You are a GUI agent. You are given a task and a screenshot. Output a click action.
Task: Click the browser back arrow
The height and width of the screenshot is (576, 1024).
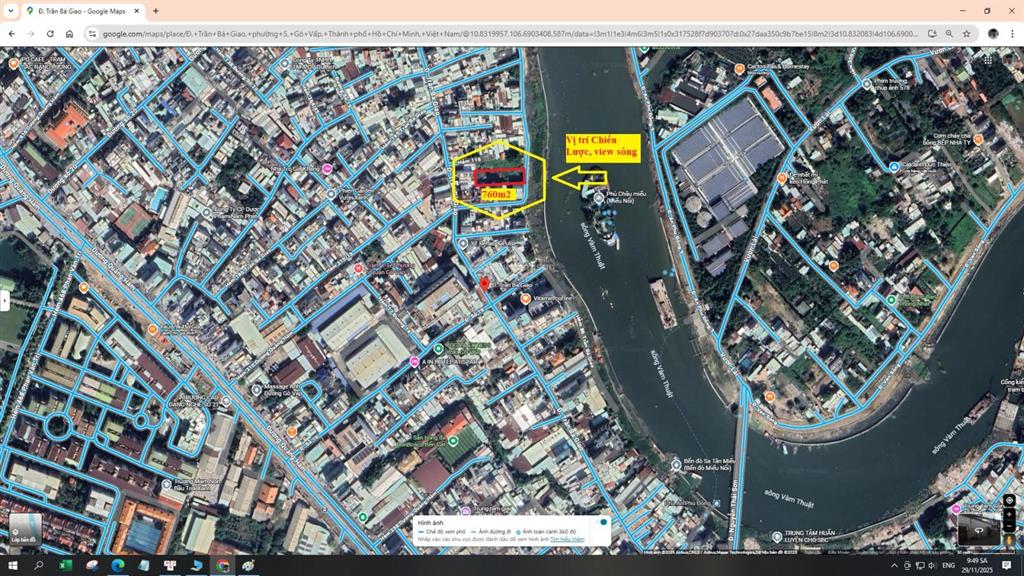click(12, 32)
